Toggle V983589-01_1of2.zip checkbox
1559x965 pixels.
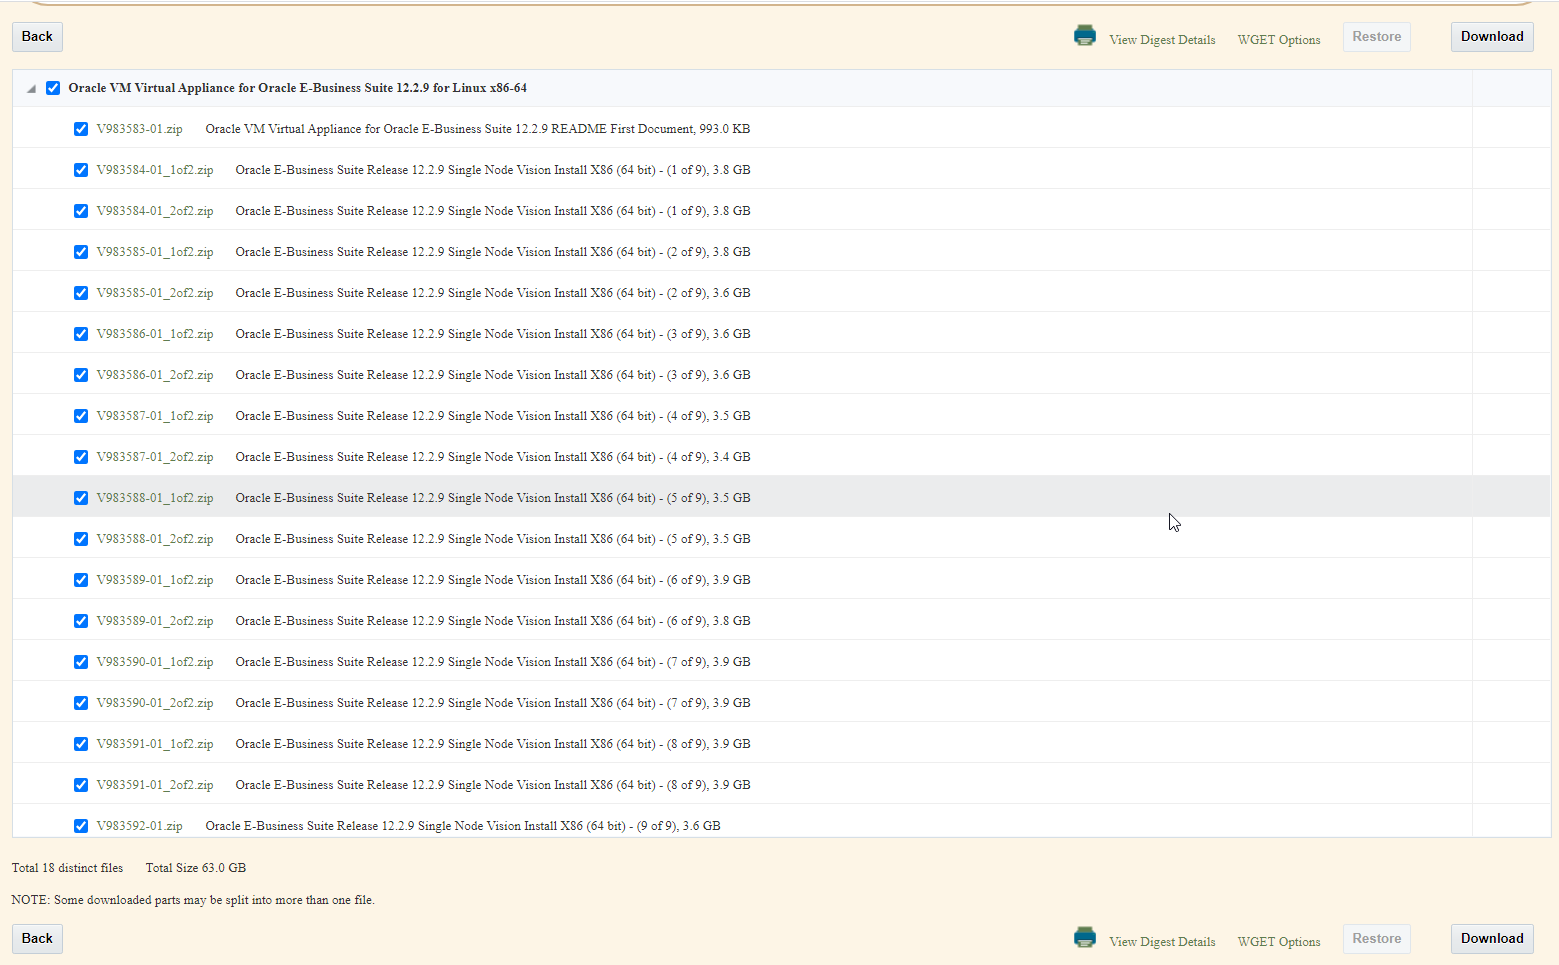(x=81, y=580)
